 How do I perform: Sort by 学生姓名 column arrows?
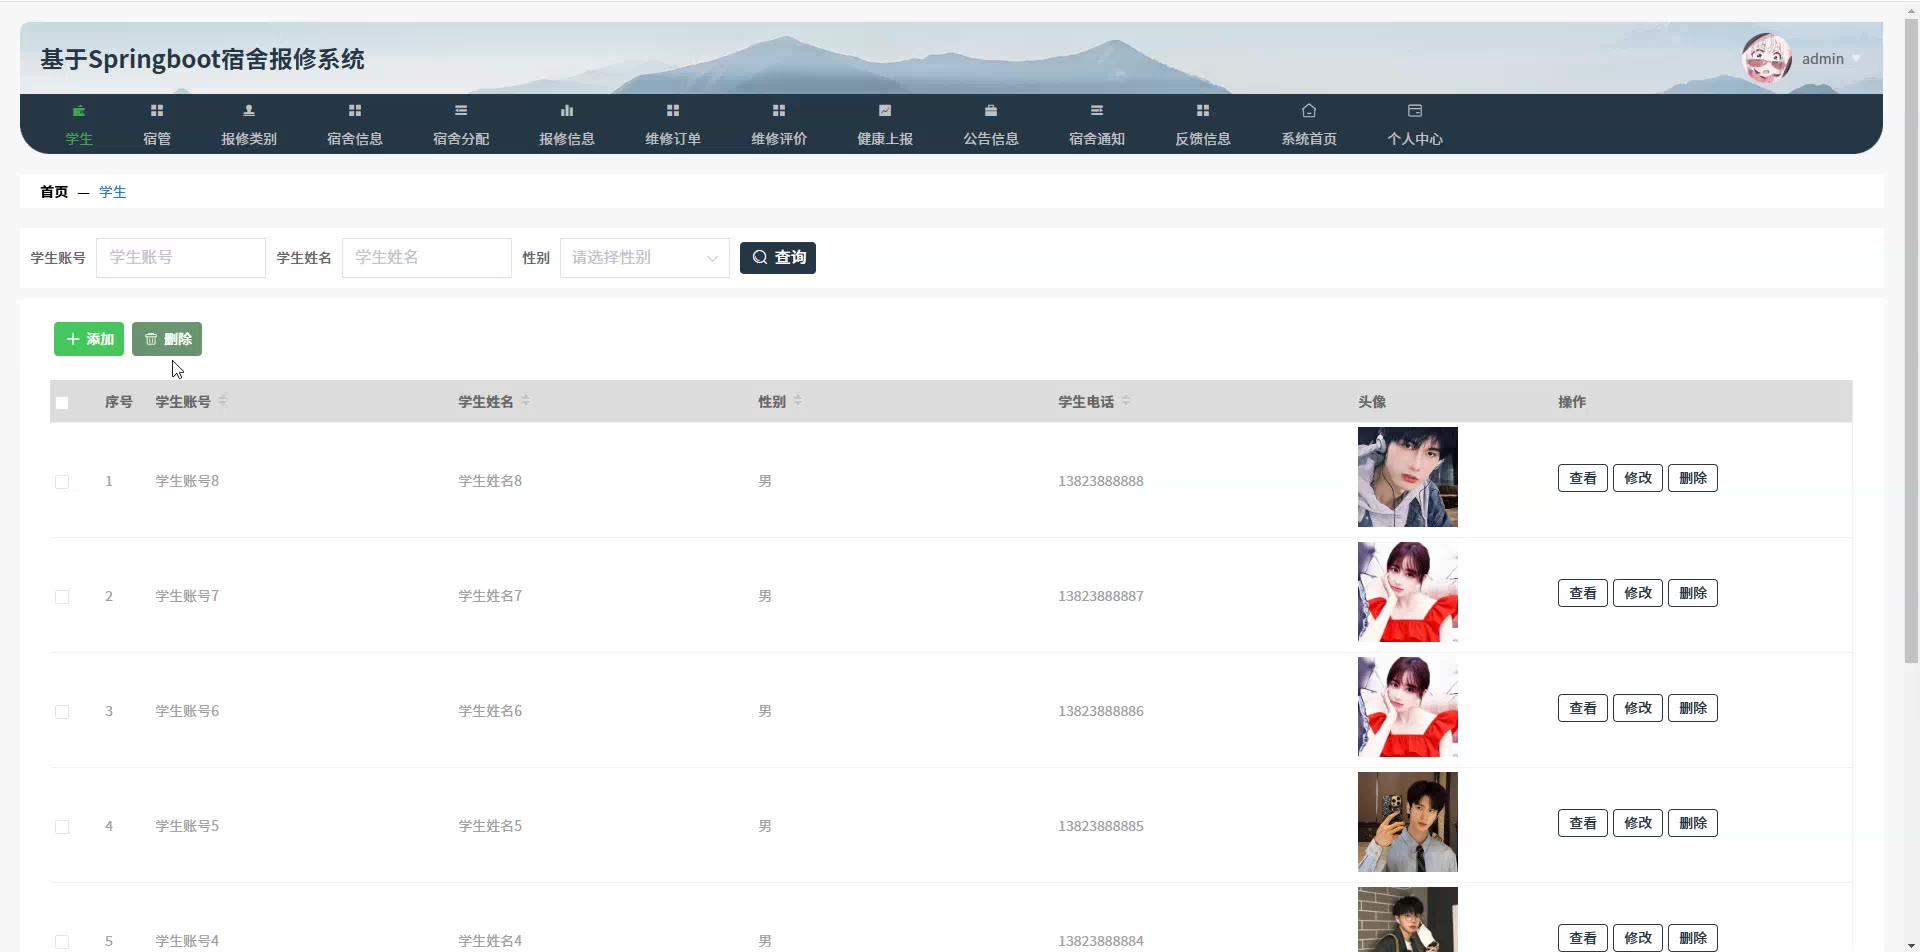point(526,401)
